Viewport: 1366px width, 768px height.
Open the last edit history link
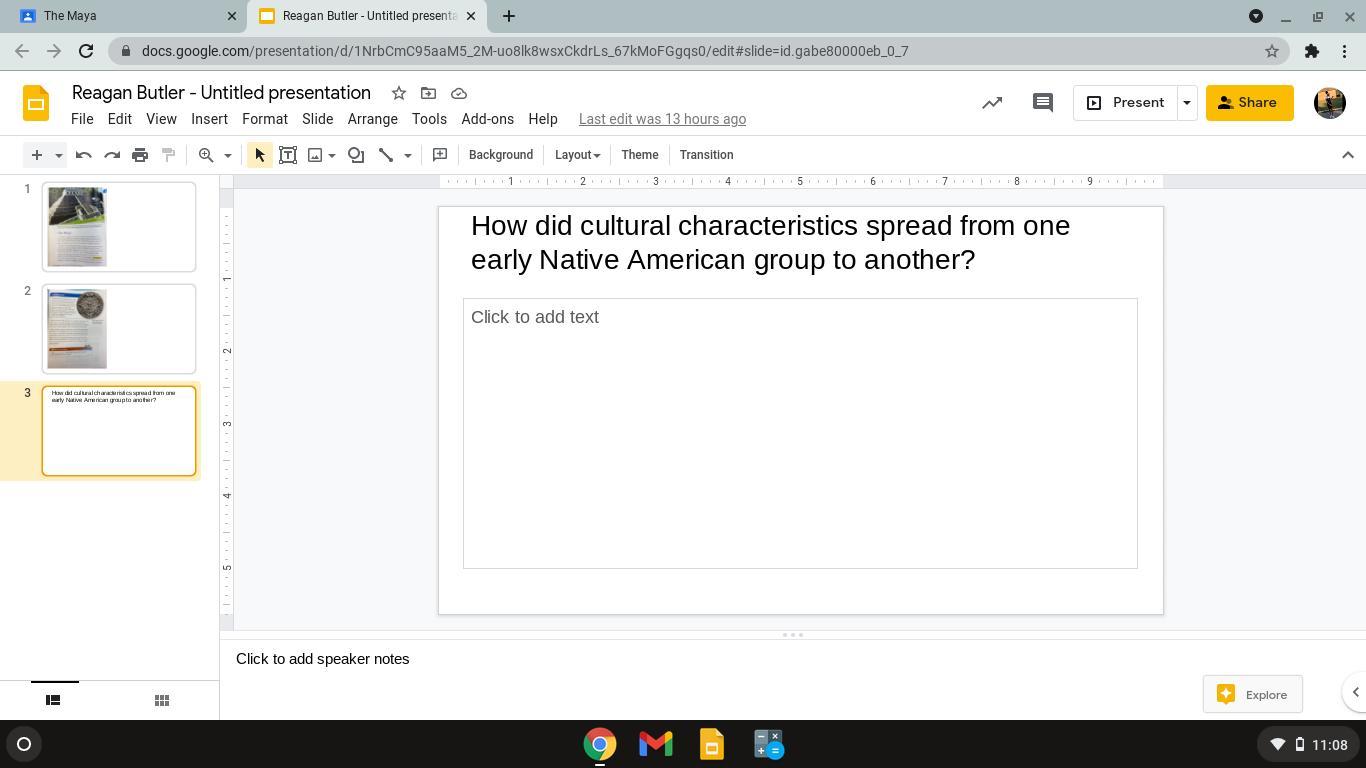point(662,119)
